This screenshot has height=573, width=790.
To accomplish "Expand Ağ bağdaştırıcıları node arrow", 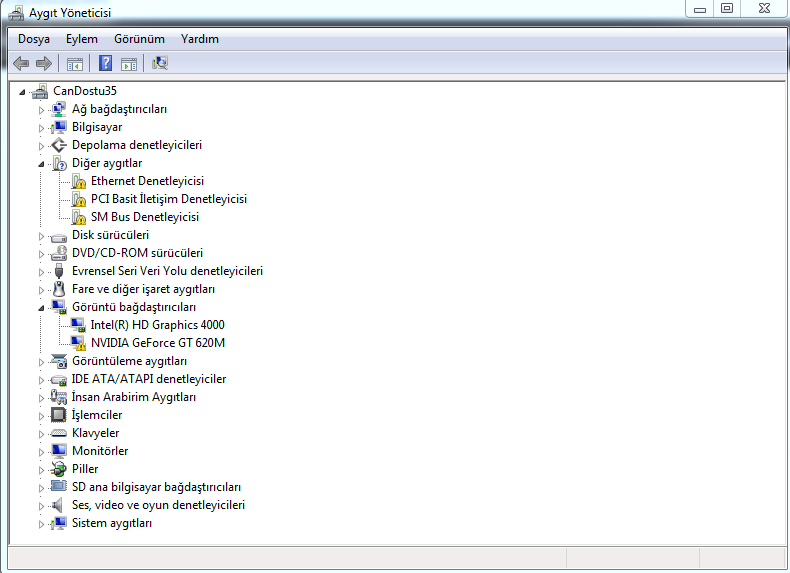I will pos(41,110).
